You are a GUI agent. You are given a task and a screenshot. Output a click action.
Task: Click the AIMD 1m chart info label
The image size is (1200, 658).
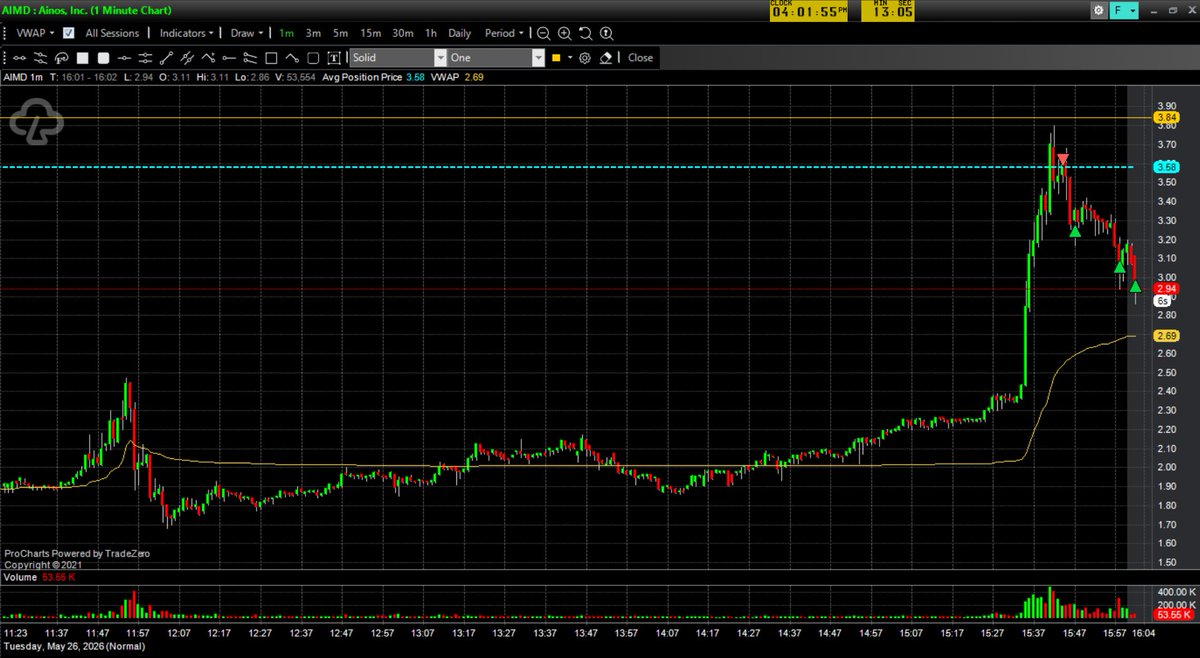click(25, 77)
